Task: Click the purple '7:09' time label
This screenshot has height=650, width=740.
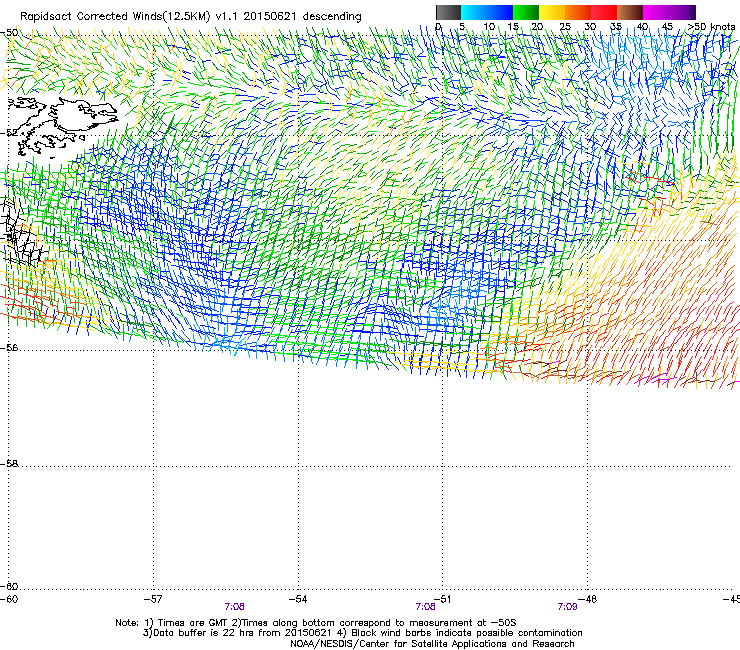Action: coord(567,607)
